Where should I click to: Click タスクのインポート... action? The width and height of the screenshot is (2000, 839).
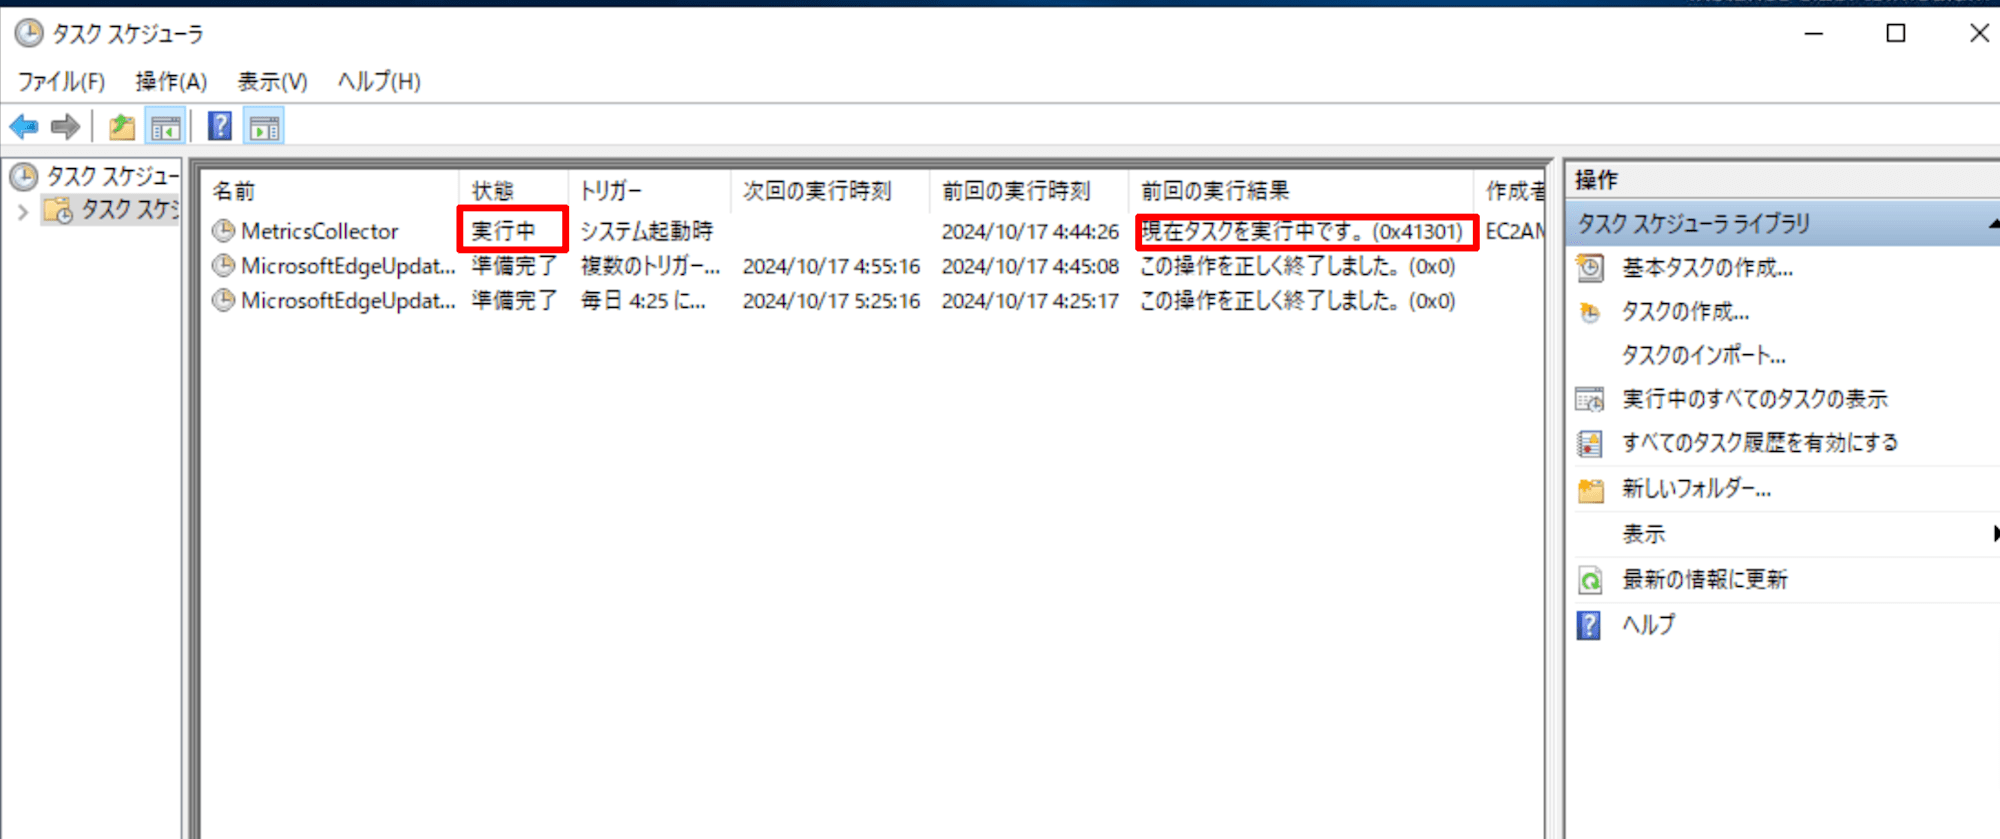(1703, 355)
